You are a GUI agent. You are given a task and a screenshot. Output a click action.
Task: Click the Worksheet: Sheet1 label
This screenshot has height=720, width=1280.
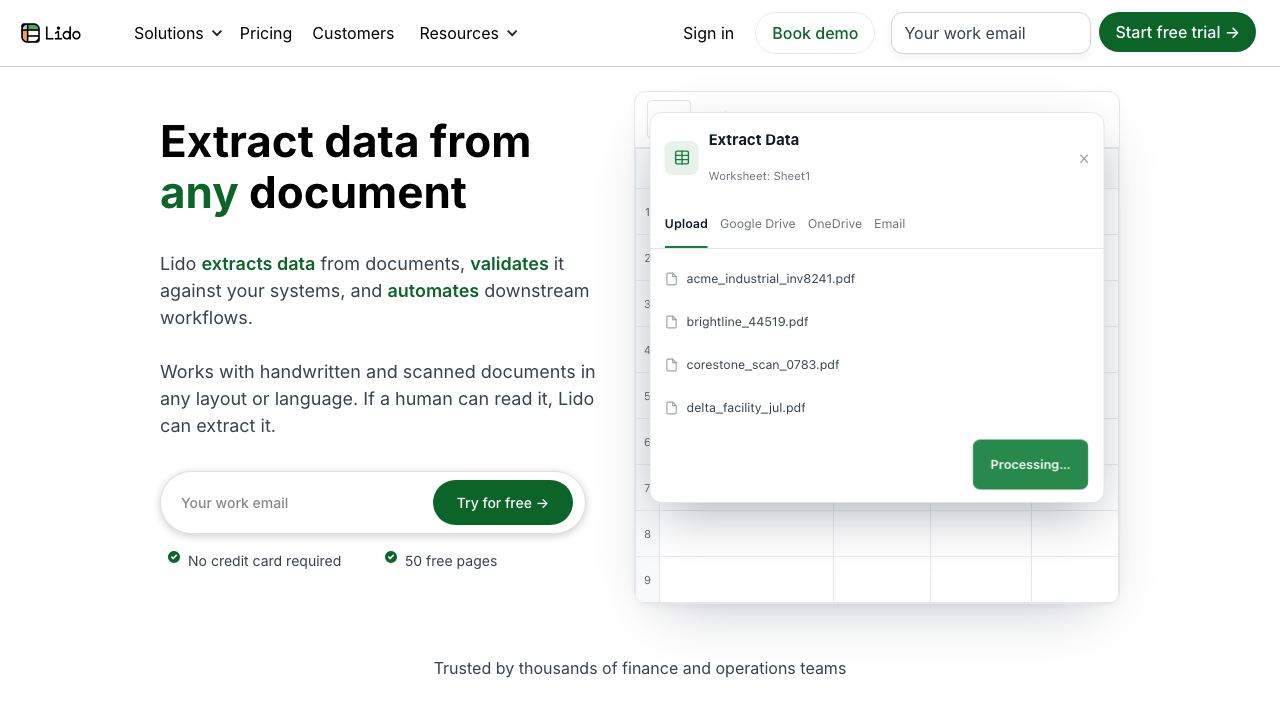[x=759, y=176]
